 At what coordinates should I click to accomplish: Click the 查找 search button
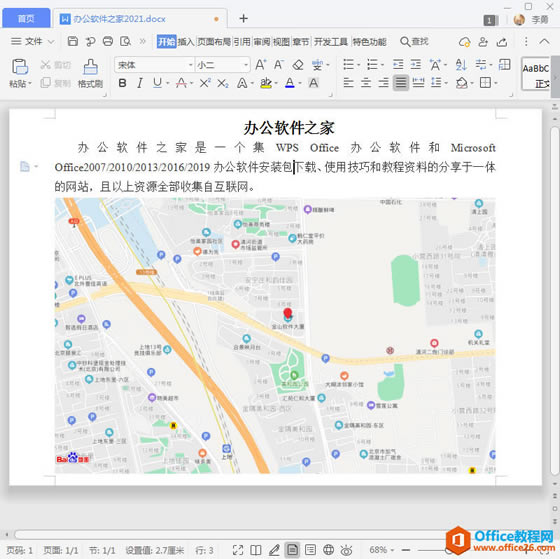click(414, 42)
